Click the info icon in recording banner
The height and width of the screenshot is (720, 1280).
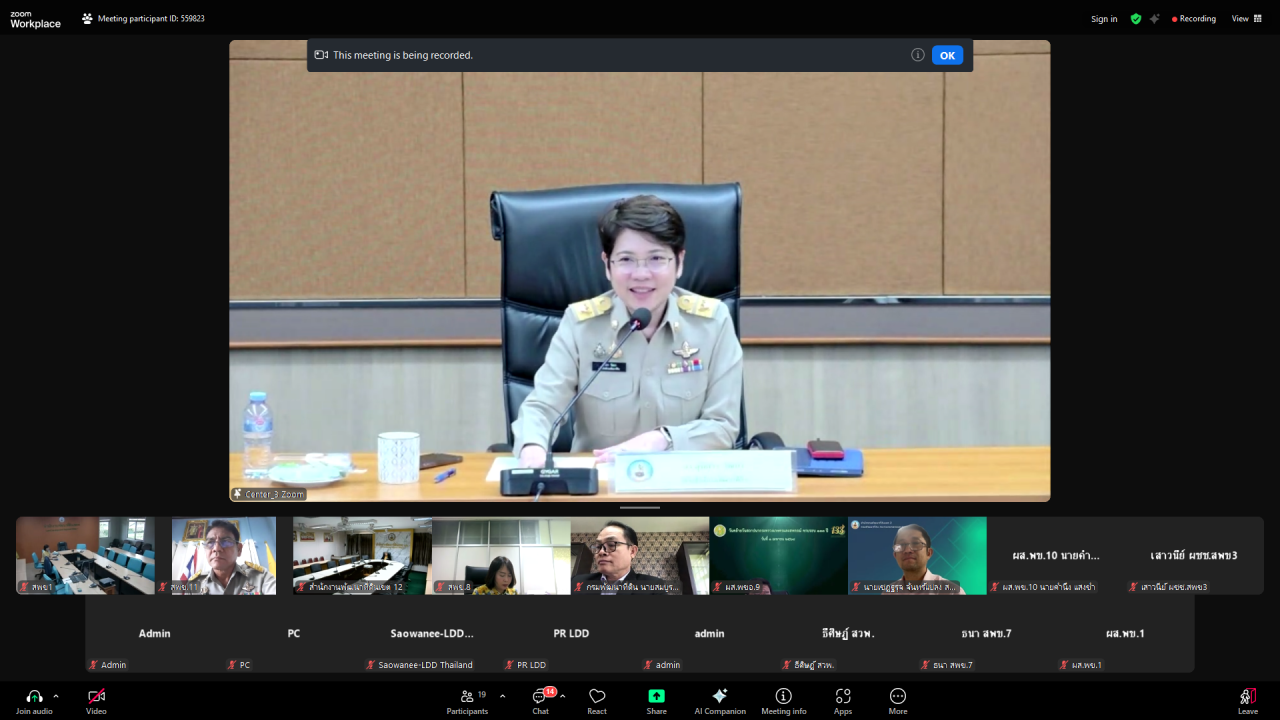point(917,55)
